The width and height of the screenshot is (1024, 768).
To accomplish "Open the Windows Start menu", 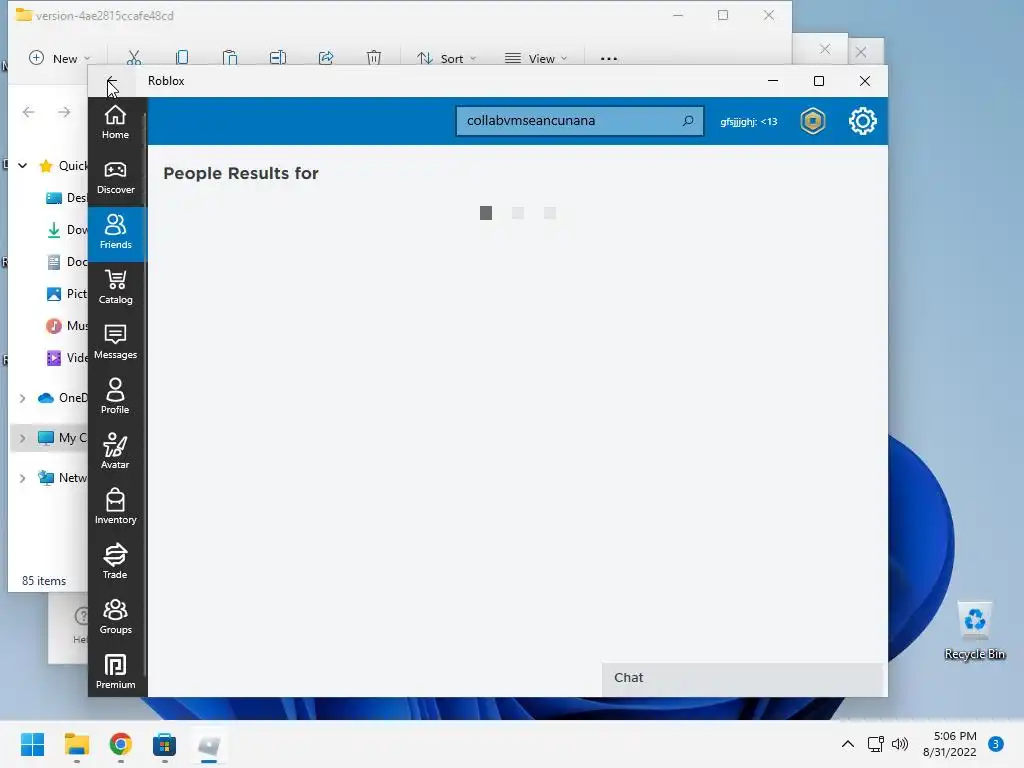I will pyautogui.click(x=32, y=744).
